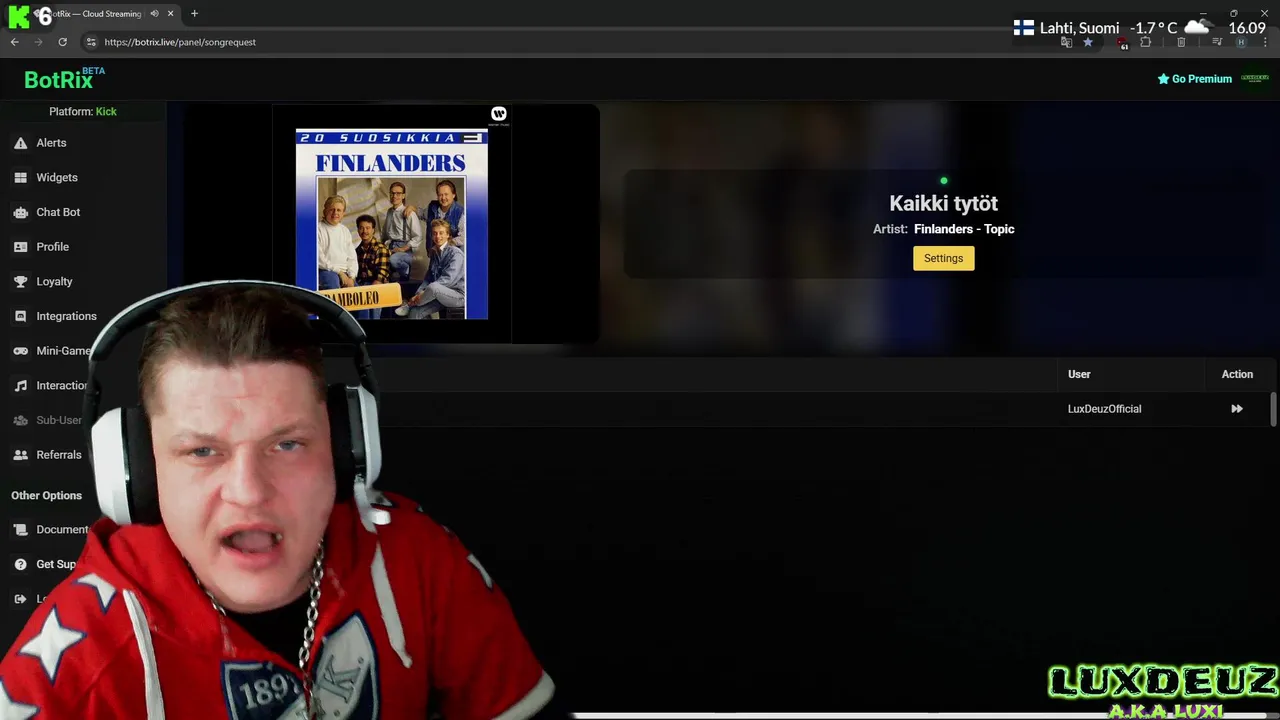Click the artist name Finlanders - Topic
The height and width of the screenshot is (720, 1280).
964,229
